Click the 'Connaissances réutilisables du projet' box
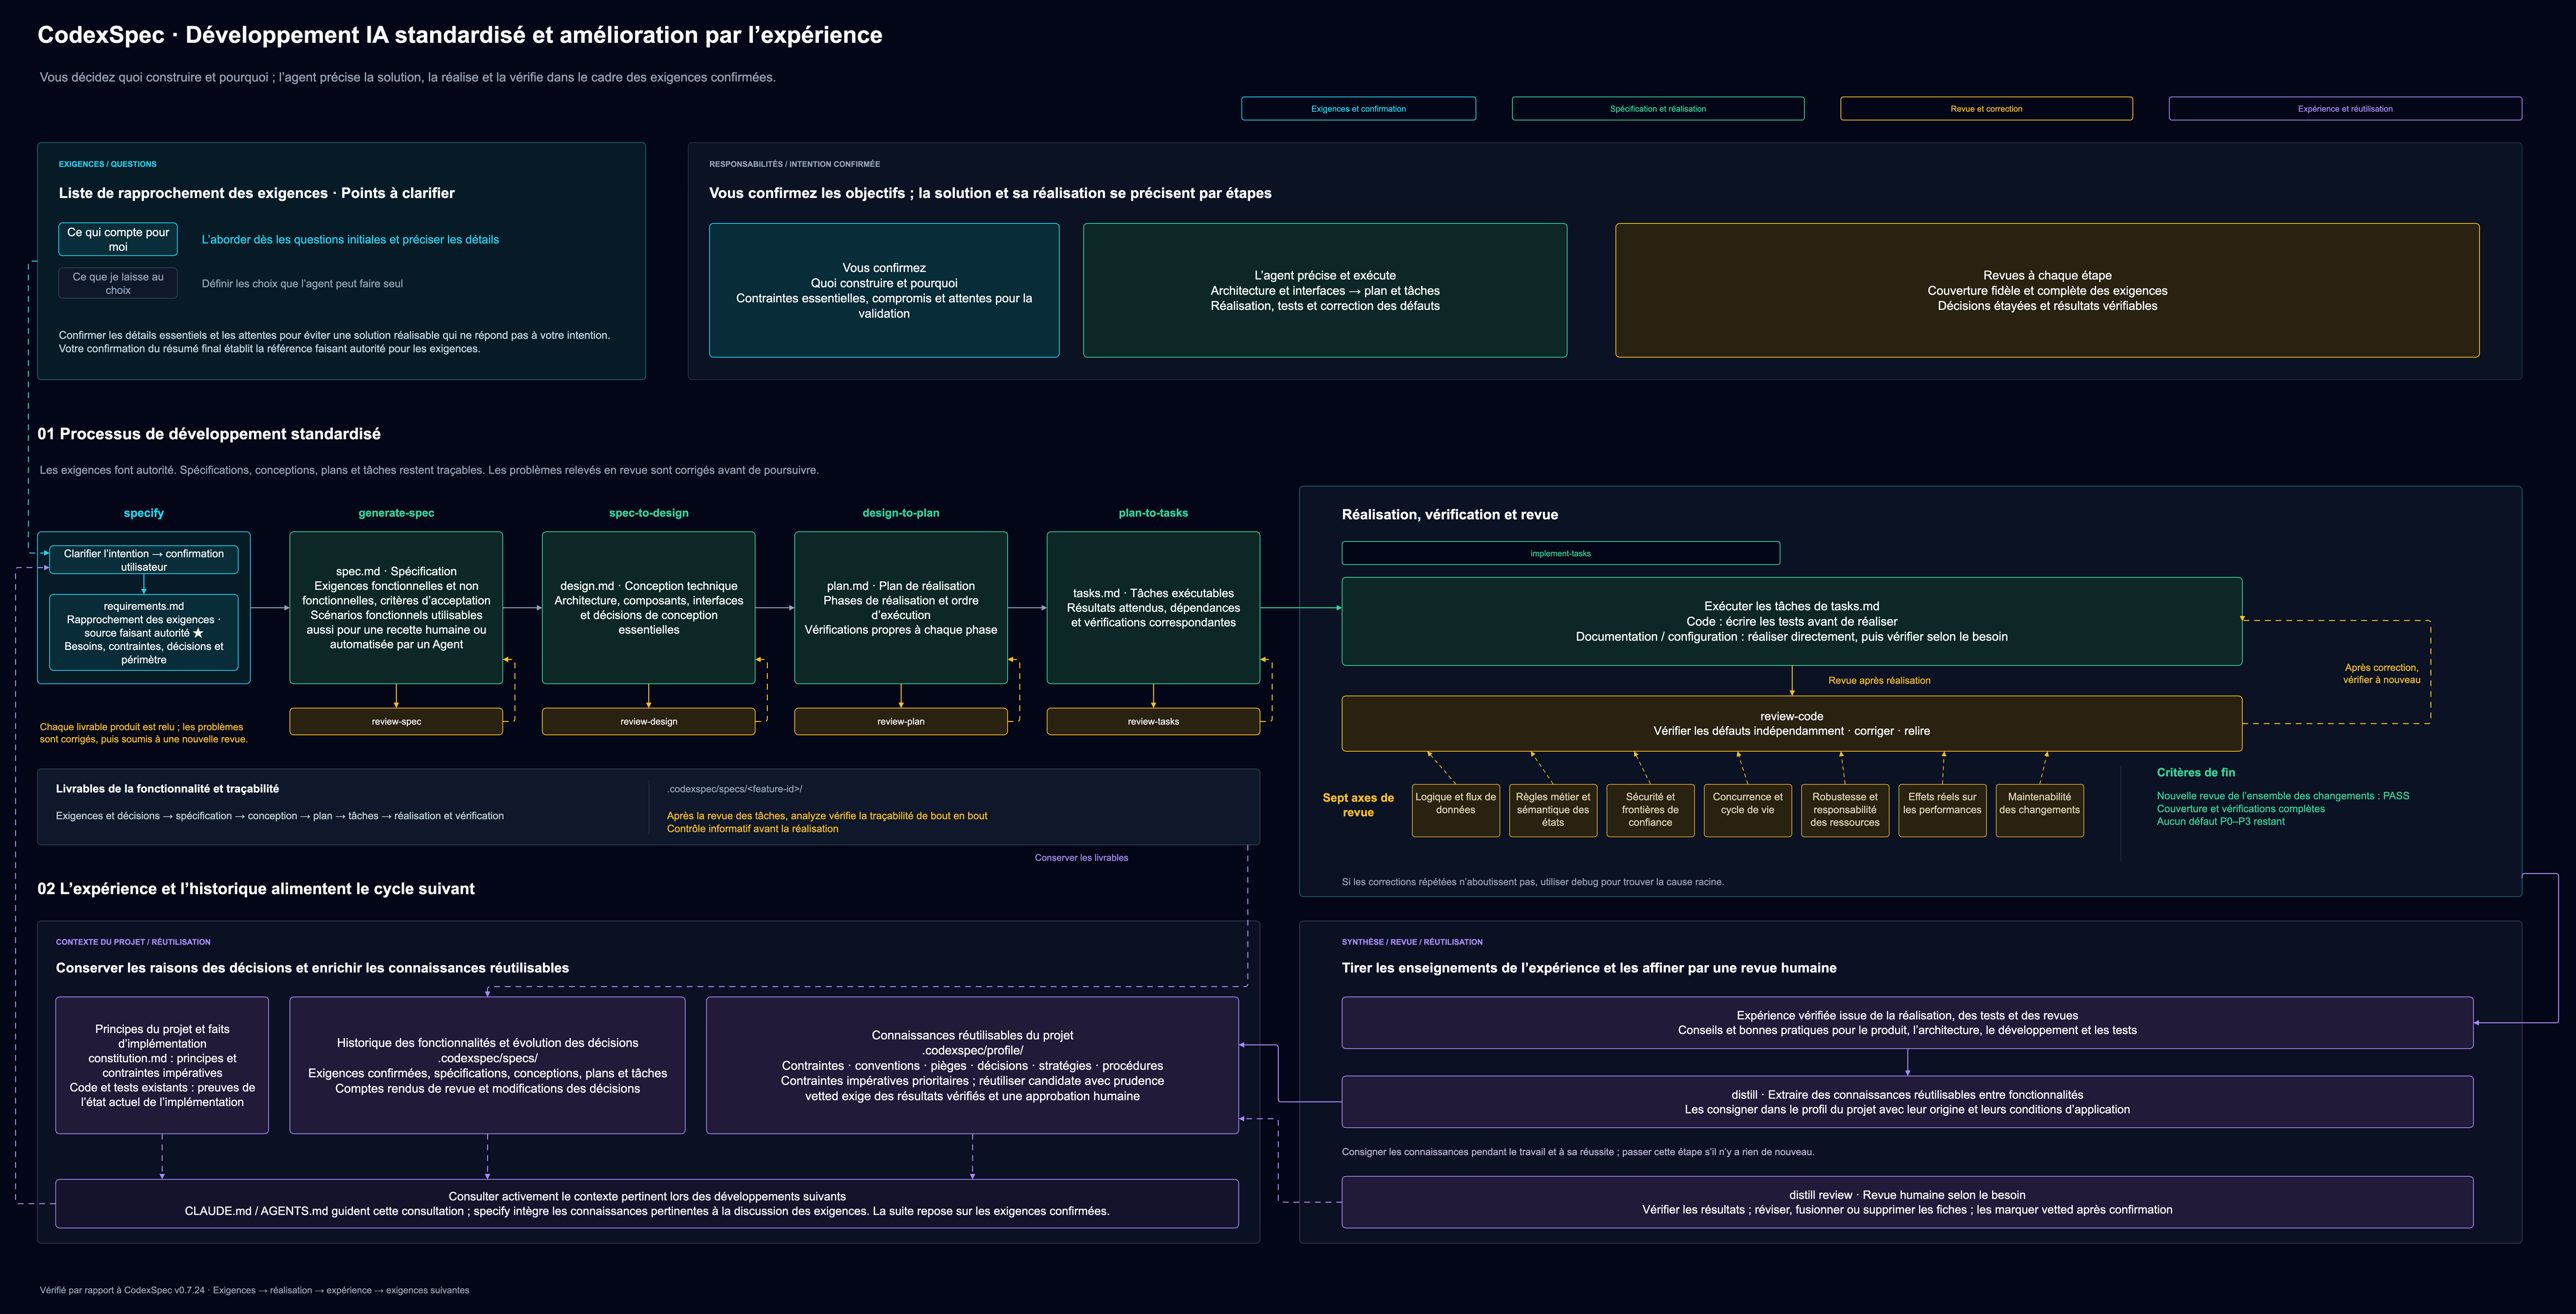 pyautogui.click(x=972, y=1065)
